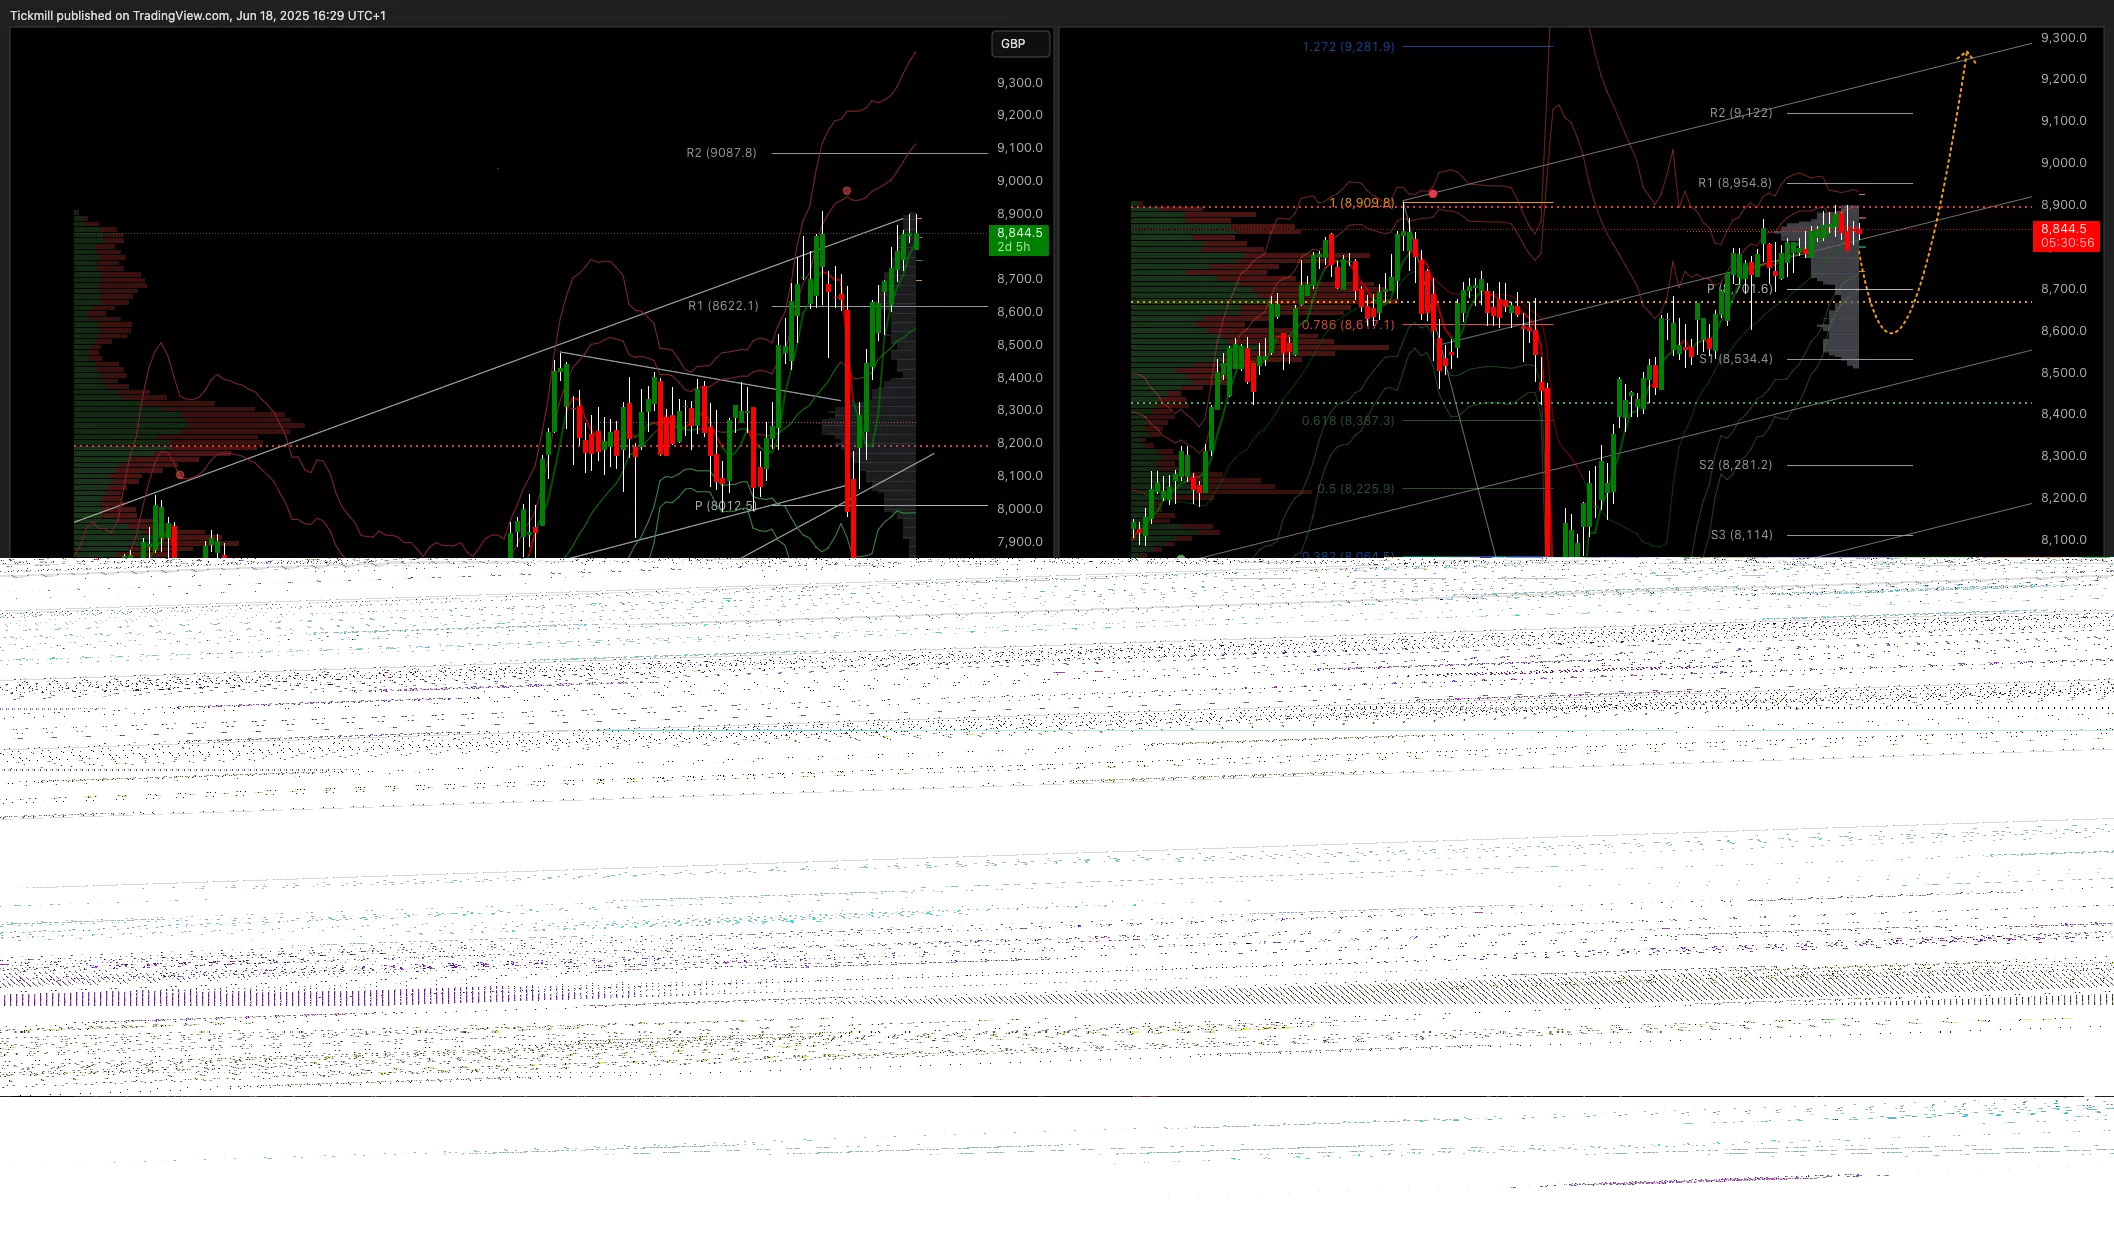2114x1255 pixels.
Task: Click the red dot marker above the left chart's highs
Action: click(847, 191)
